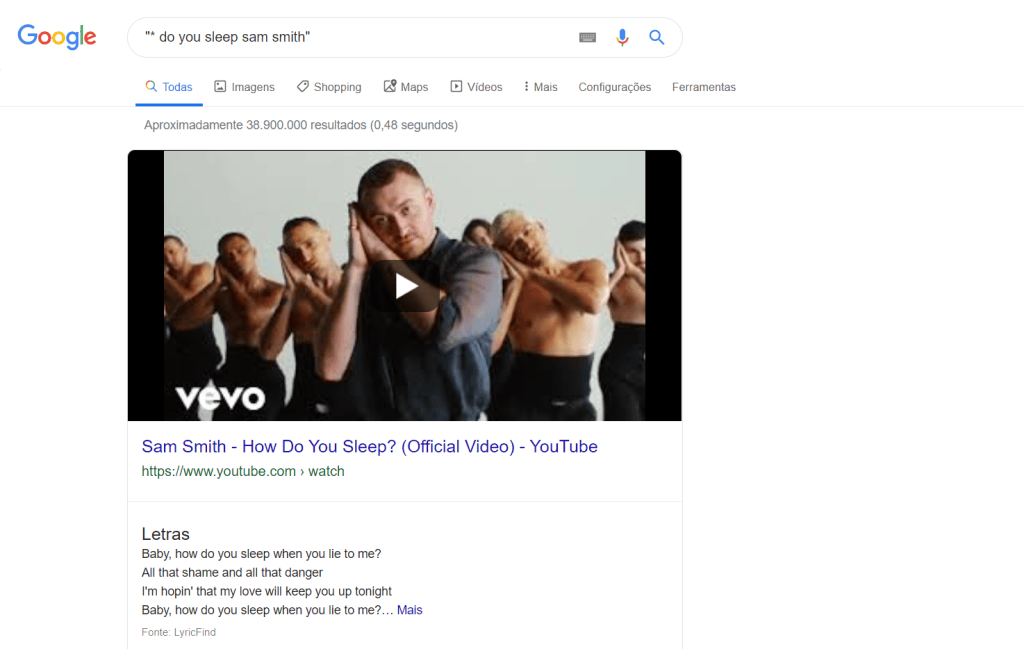Open Configurações menu
The image size is (1024, 649).
[615, 87]
